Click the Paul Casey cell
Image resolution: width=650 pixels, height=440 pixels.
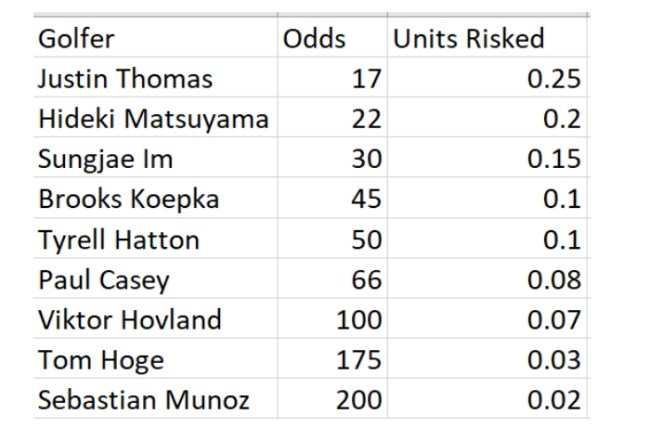click(104, 280)
